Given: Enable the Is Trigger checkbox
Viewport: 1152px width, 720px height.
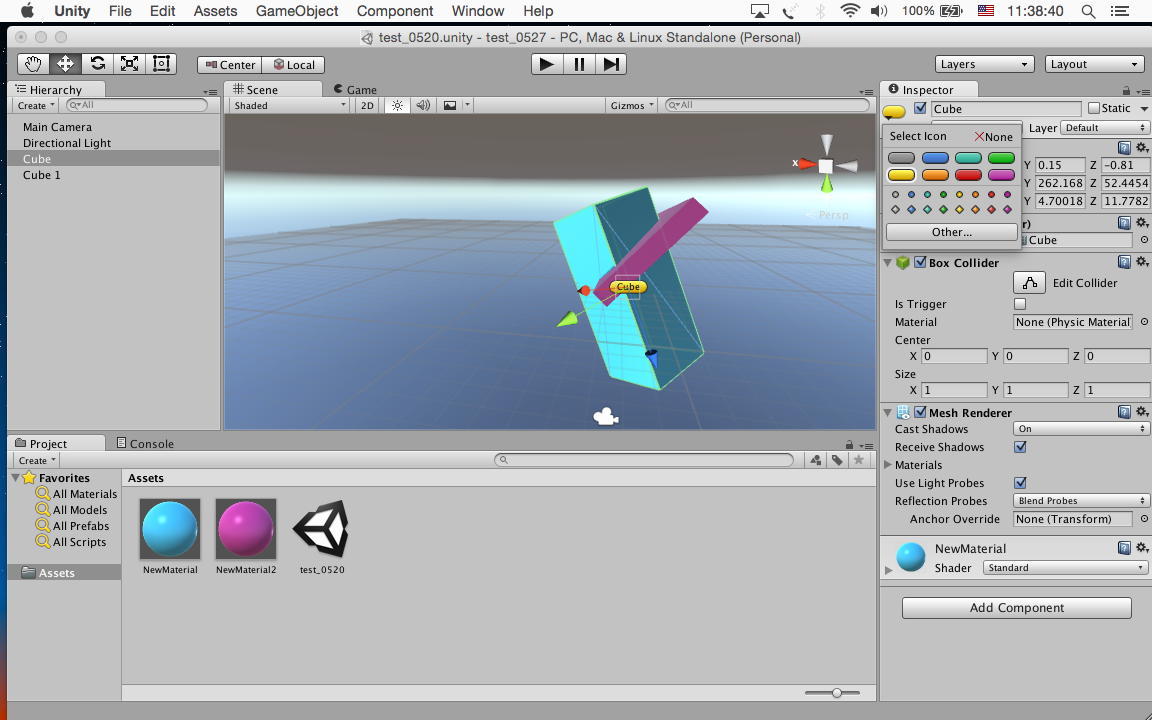Looking at the screenshot, I should click(1020, 304).
